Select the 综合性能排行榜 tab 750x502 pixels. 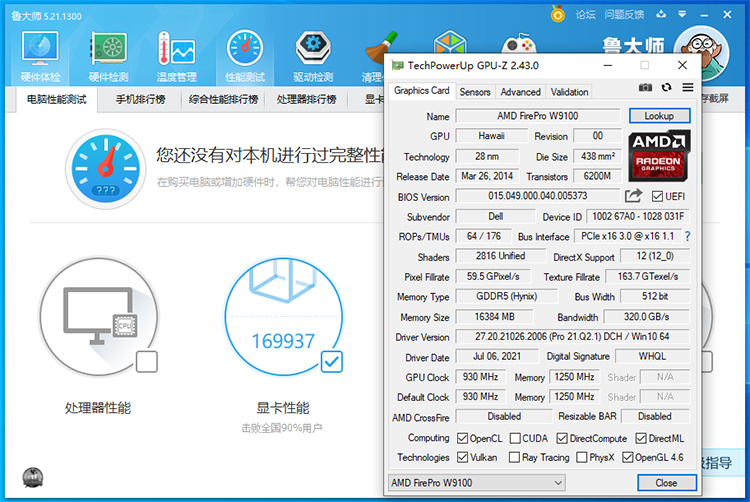click(223, 99)
